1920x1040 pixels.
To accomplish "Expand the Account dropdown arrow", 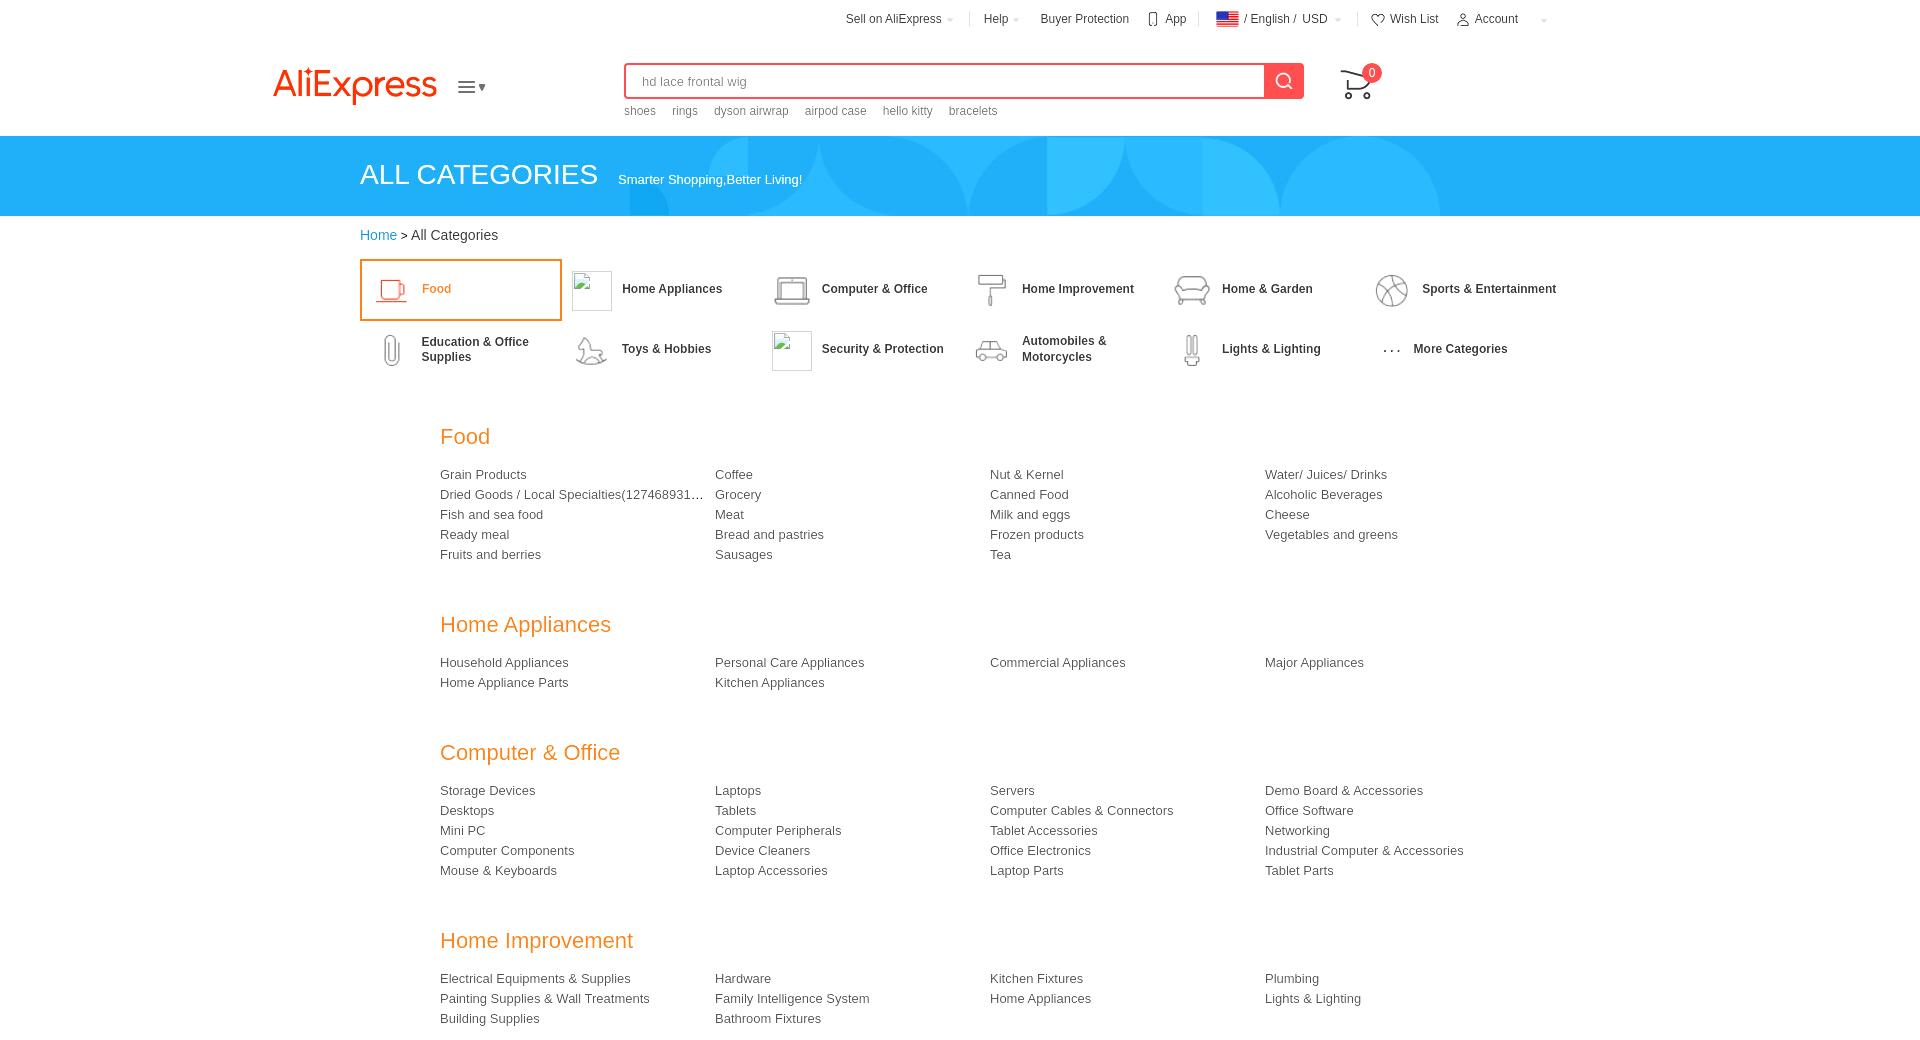I will tap(1544, 20).
